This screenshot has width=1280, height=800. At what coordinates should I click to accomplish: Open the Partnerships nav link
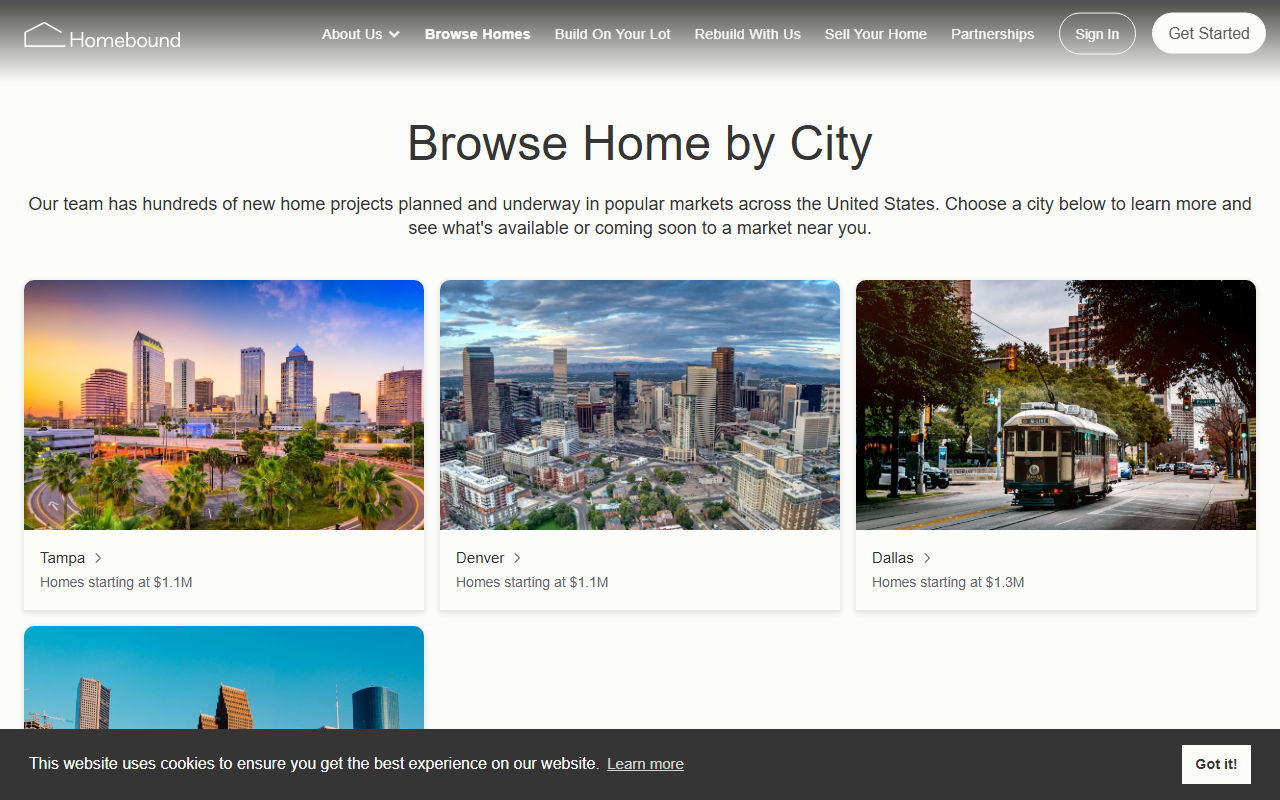click(993, 34)
